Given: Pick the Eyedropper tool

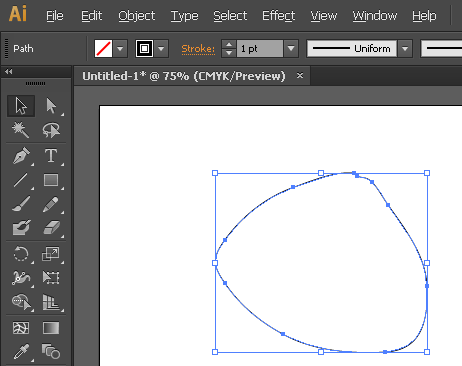Looking at the screenshot, I should tap(21, 351).
